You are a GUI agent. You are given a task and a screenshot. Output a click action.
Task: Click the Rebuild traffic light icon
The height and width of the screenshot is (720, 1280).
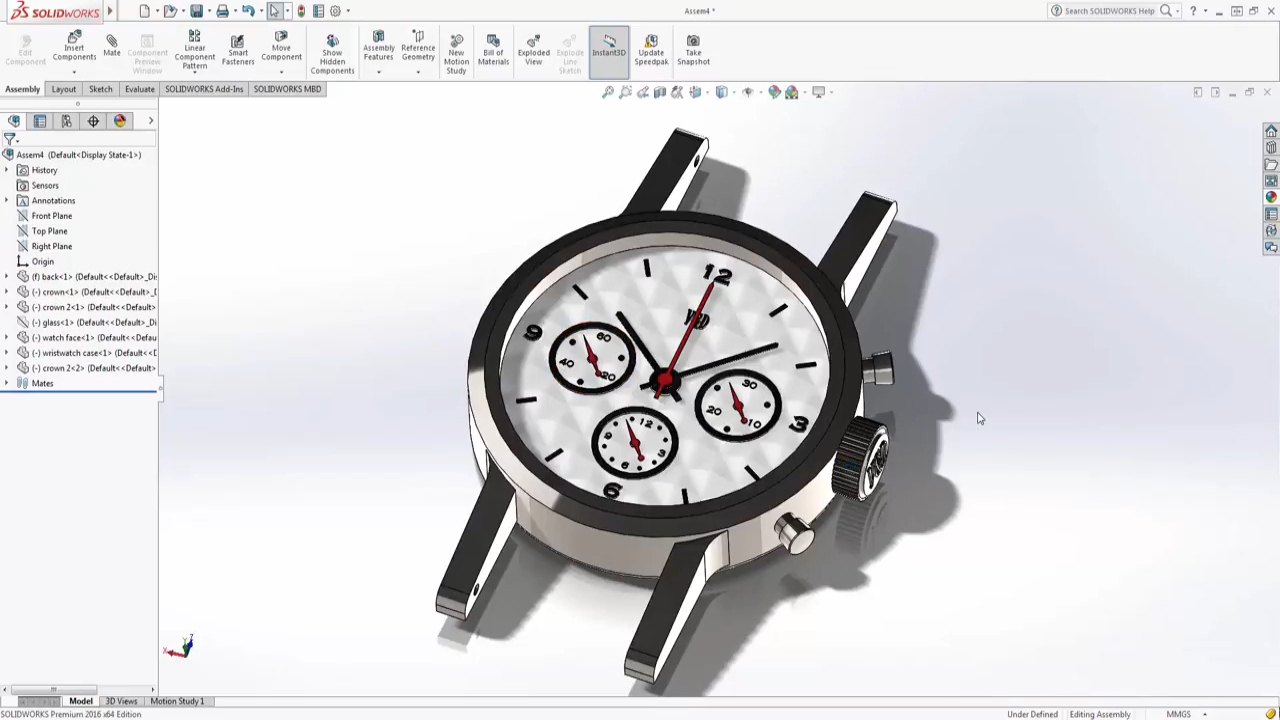301,11
